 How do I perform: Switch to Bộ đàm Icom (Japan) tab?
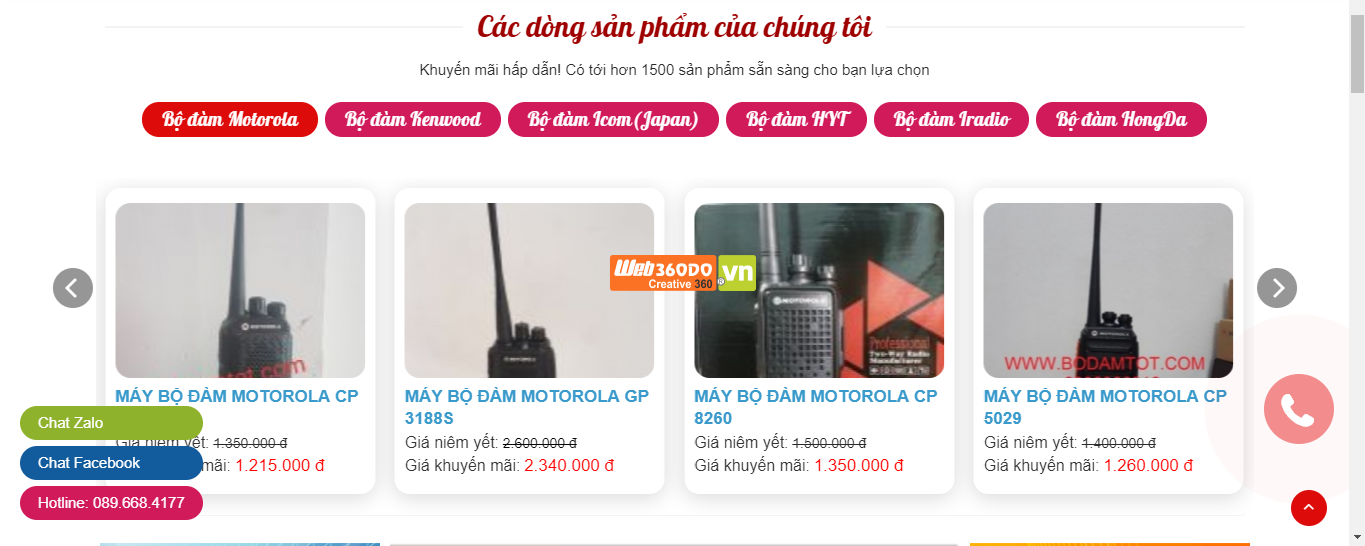[613, 120]
